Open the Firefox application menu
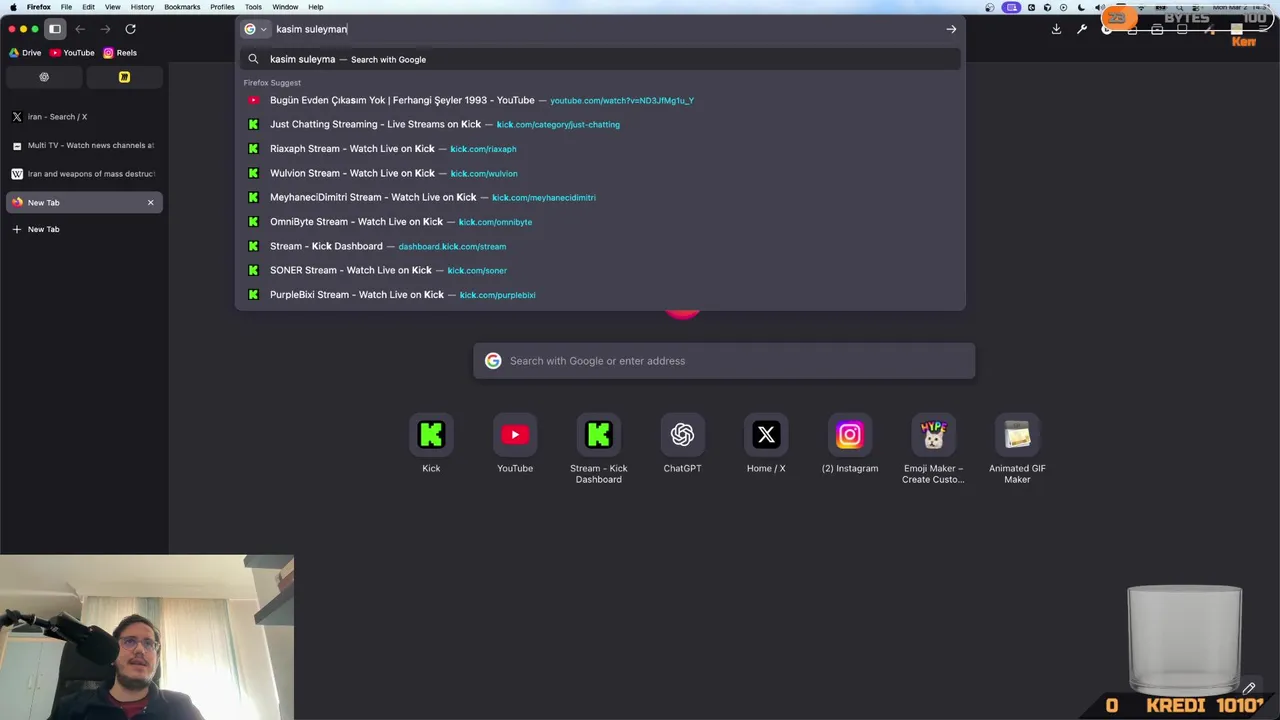This screenshot has width=1280, height=720. 39,7
